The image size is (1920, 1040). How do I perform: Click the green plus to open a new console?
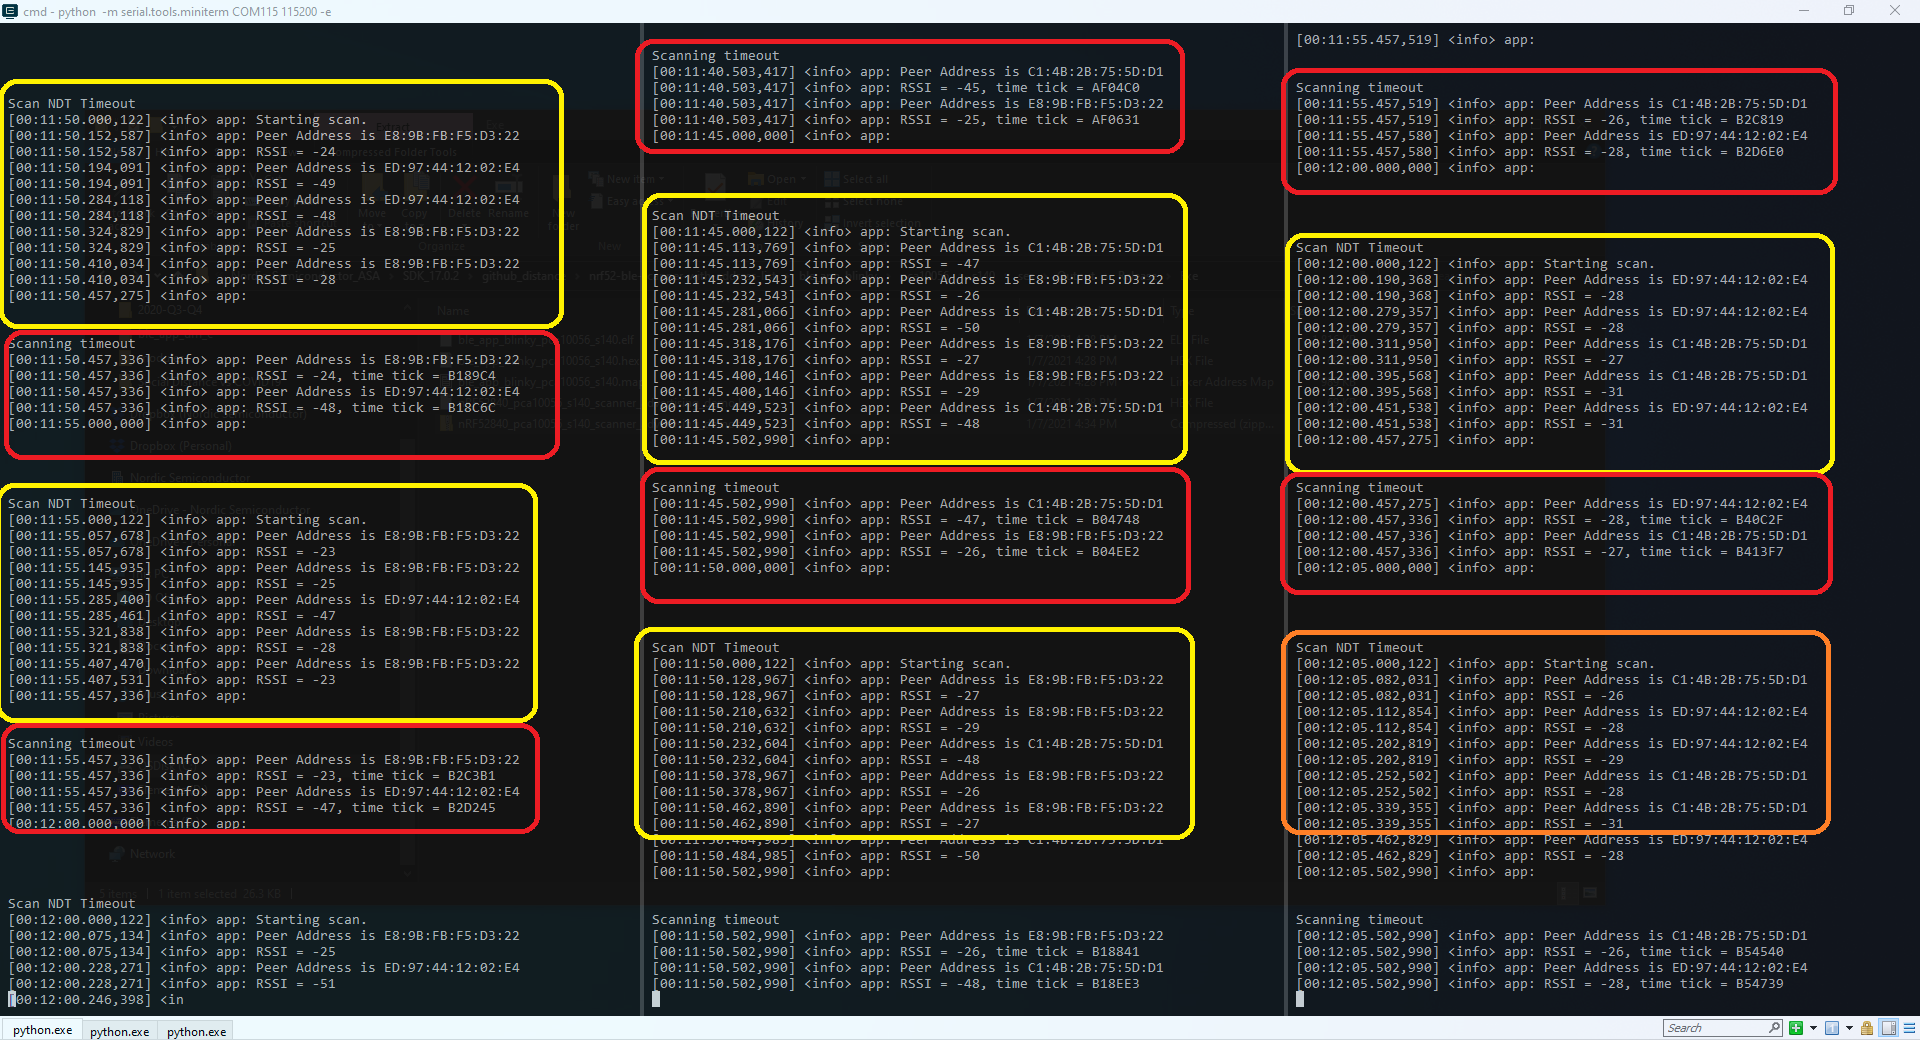click(1795, 1028)
